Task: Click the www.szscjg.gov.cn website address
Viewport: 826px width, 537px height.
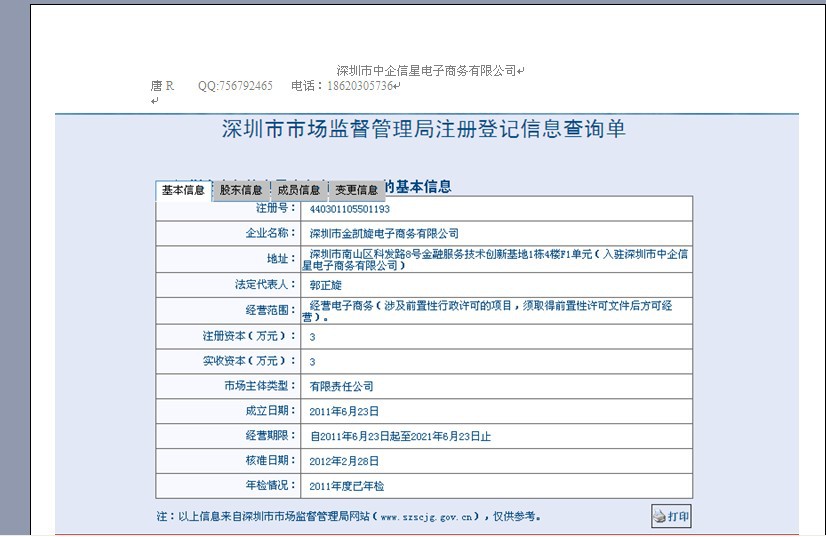Action: click(x=426, y=517)
